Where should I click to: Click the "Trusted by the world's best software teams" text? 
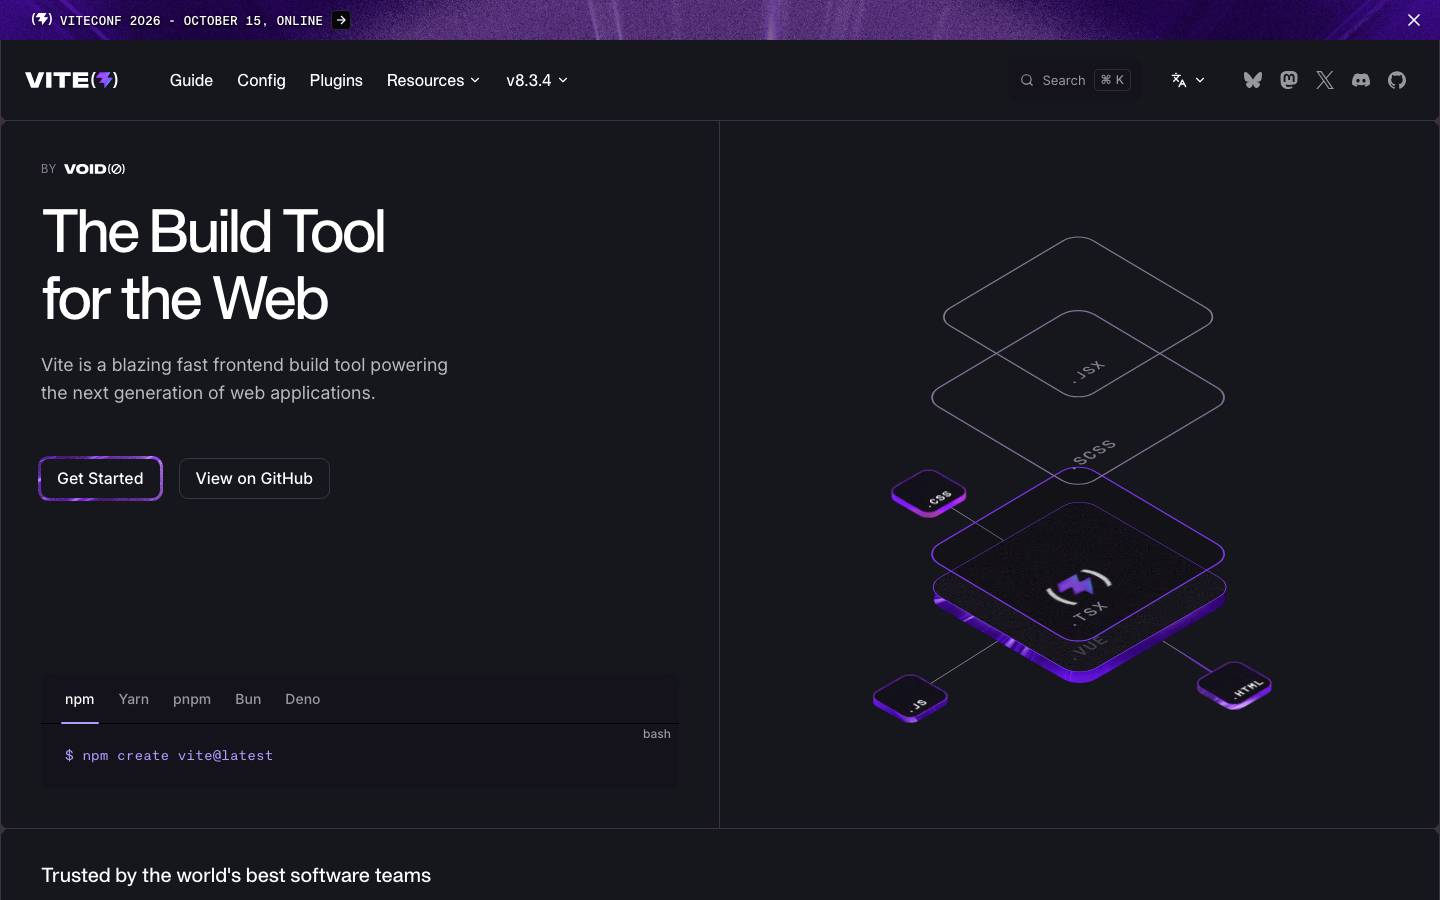(236, 875)
